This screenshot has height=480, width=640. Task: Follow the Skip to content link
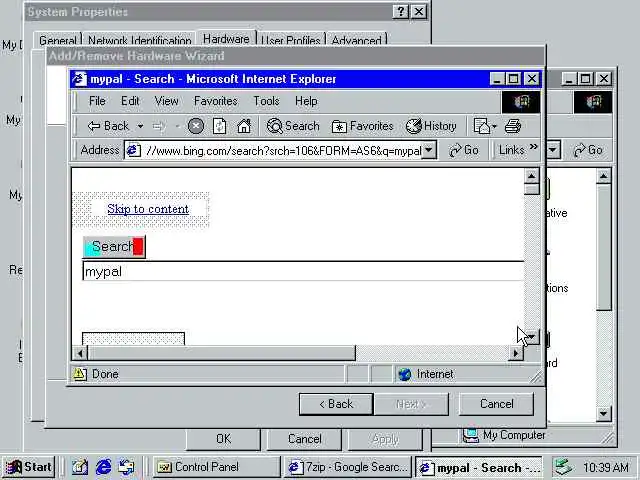148,209
